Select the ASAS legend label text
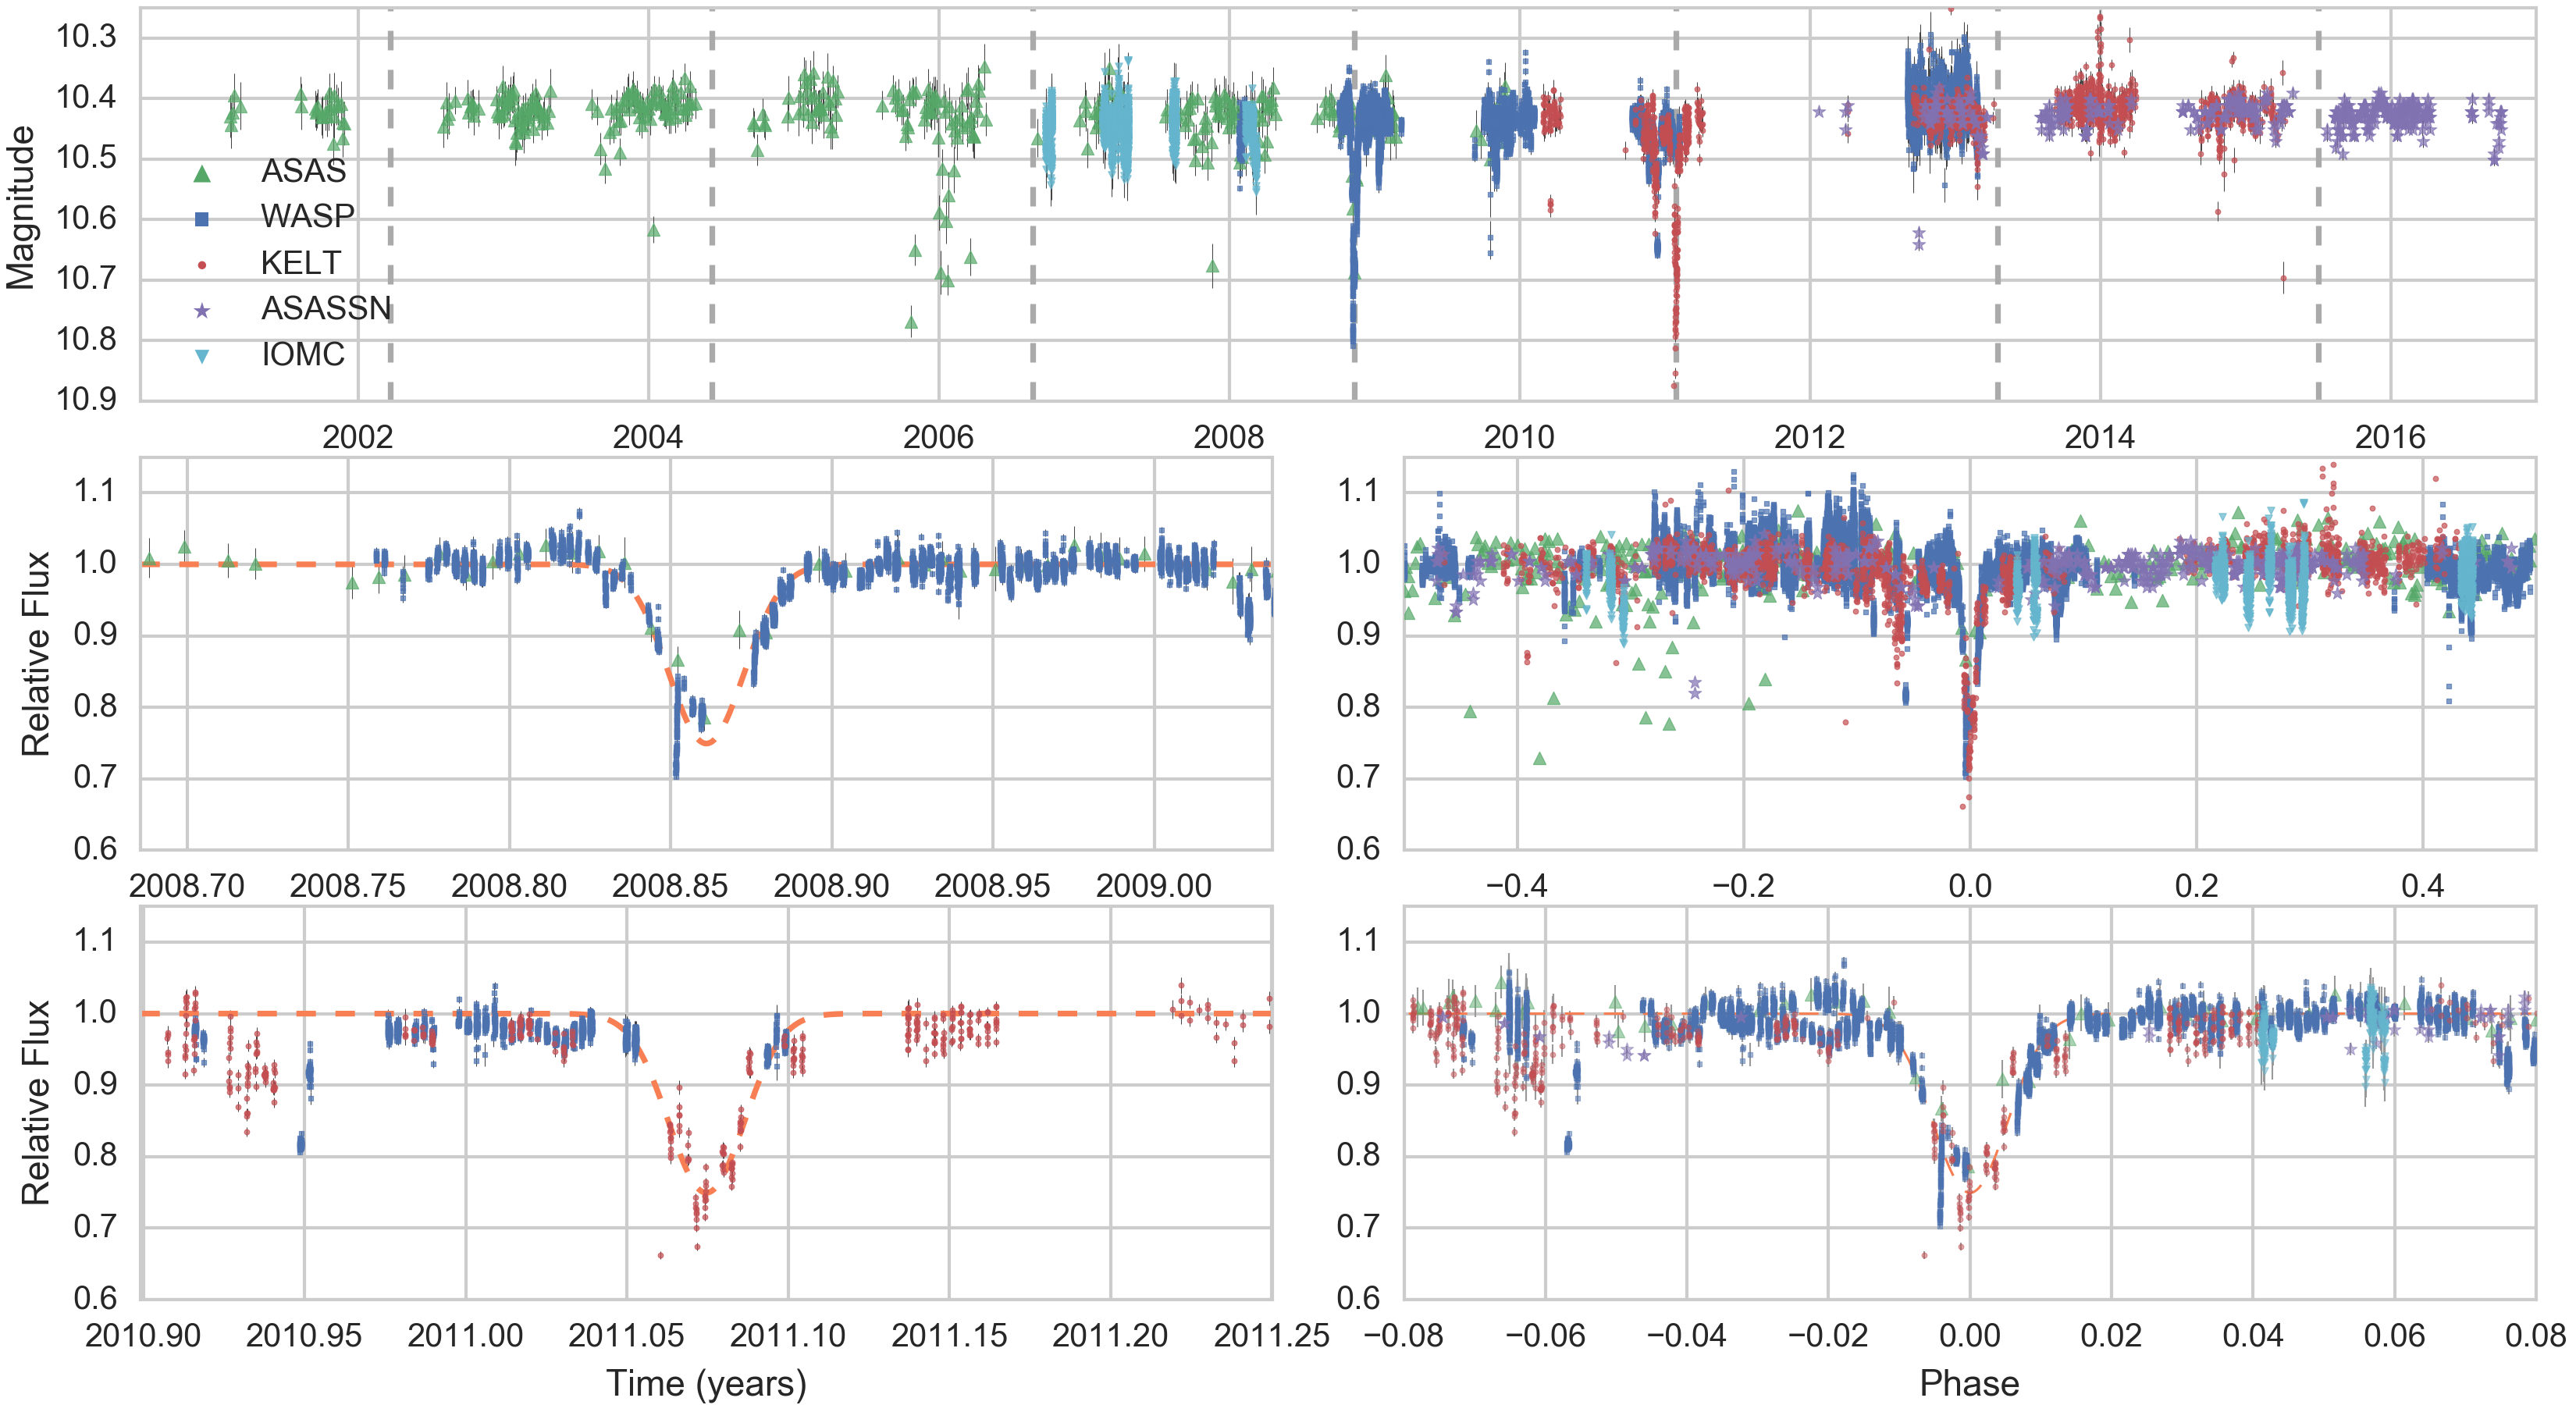Viewport: 2576px width, 1405px height. (x=303, y=172)
